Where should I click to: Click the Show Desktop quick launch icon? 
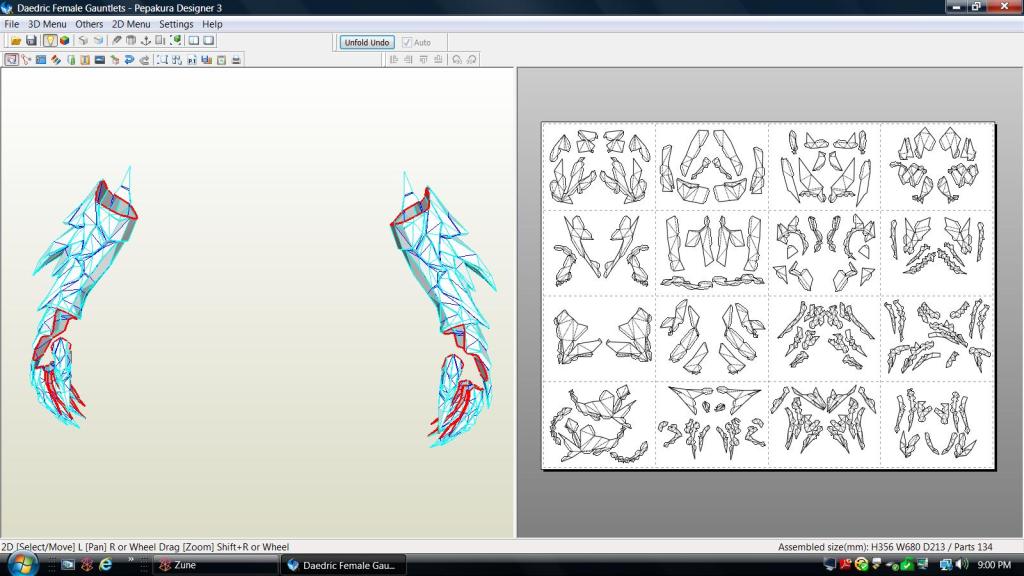[68, 565]
